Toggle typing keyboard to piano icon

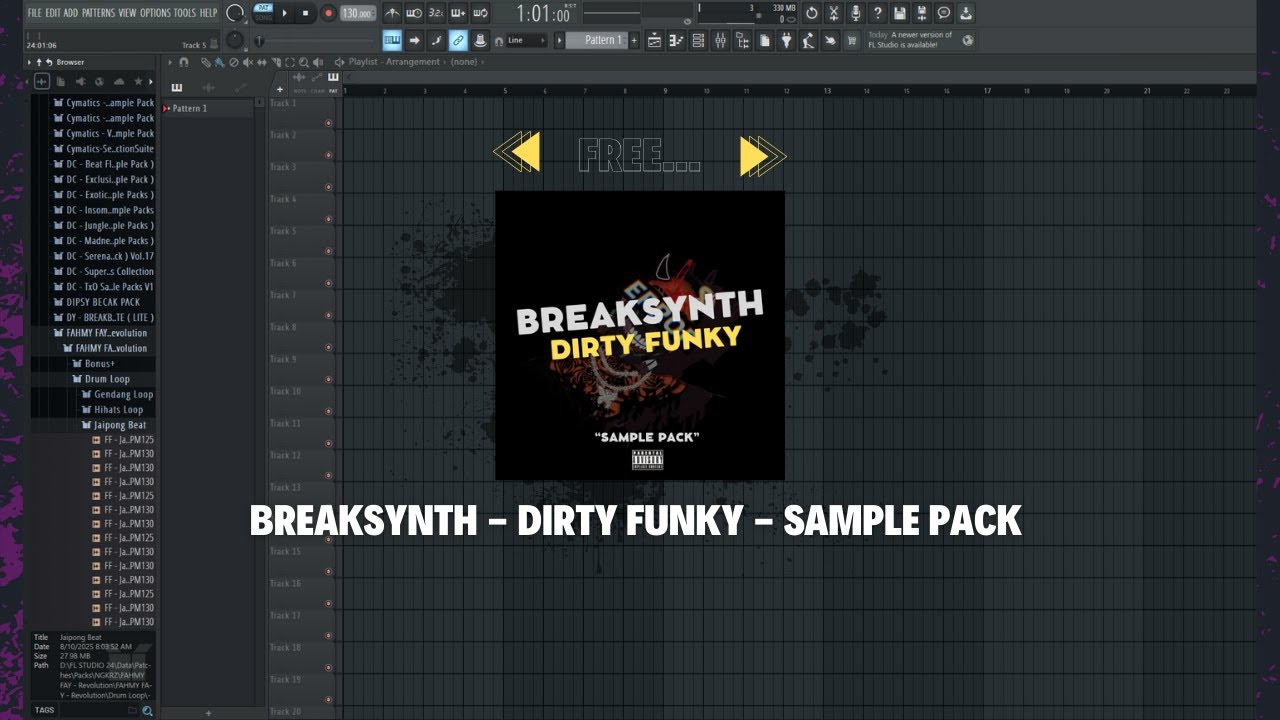coord(392,40)
